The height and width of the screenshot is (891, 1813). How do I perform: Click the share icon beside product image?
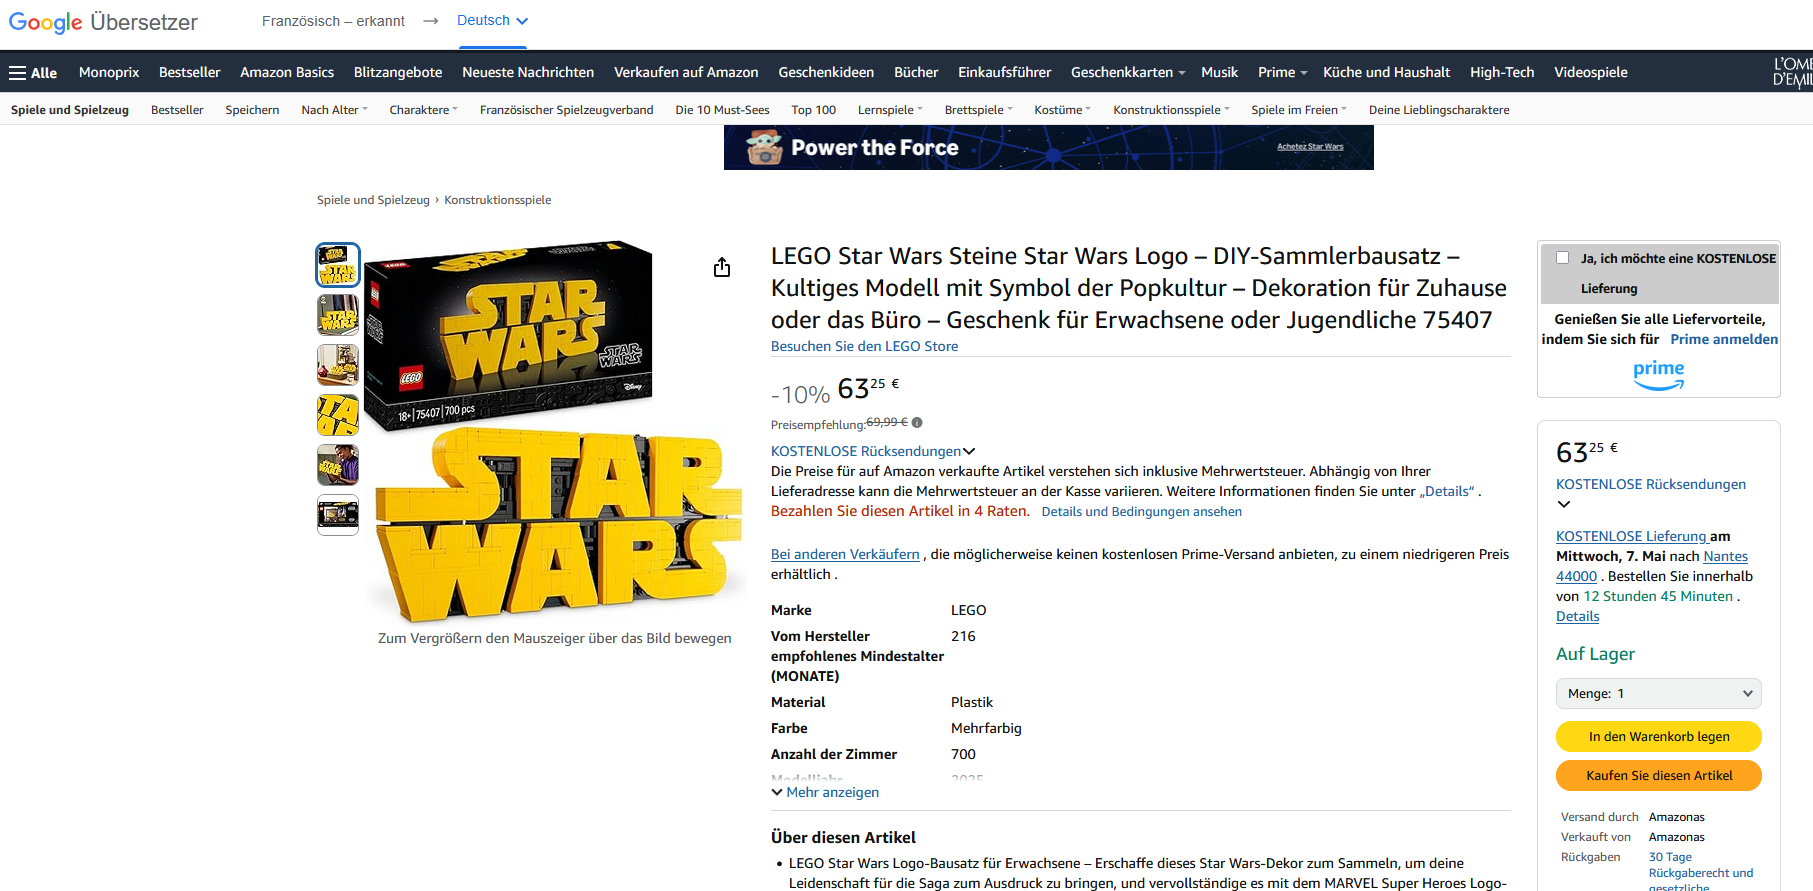point(722,267)
